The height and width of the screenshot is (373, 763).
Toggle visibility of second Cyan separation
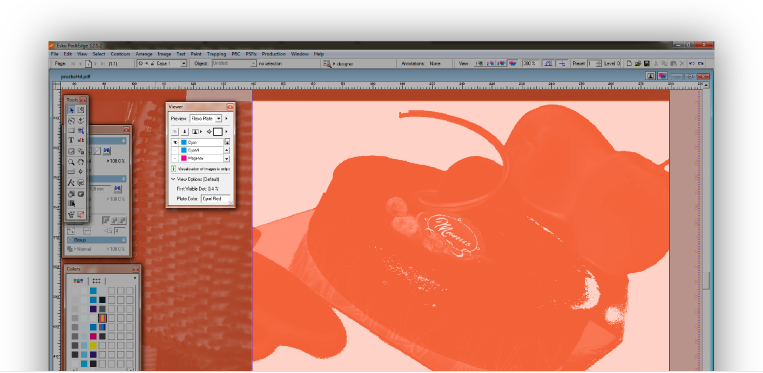pos(175,150)
